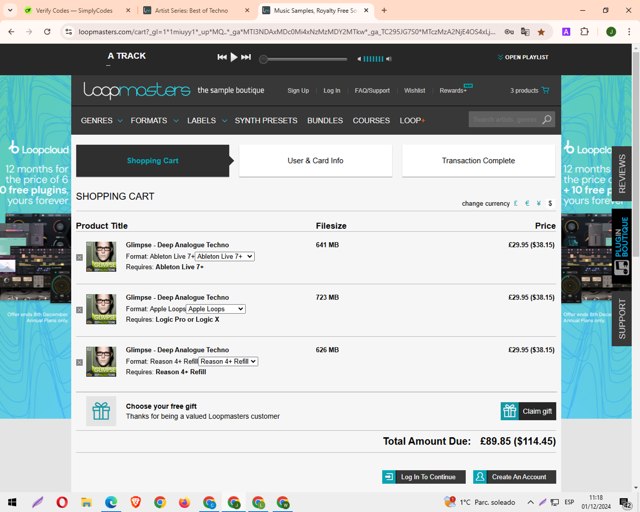Expand the Labels menu

207,120
